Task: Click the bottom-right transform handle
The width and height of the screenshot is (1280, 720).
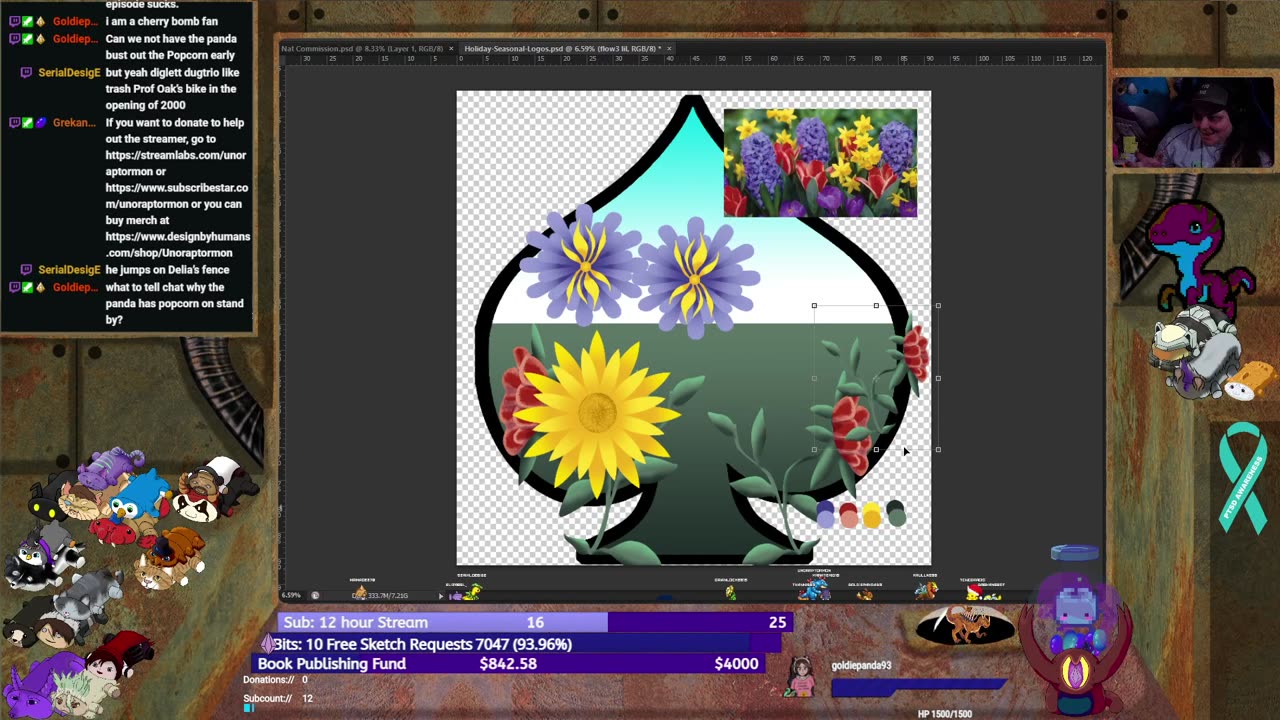Action: pyautogui.click(x=938, y=450)
